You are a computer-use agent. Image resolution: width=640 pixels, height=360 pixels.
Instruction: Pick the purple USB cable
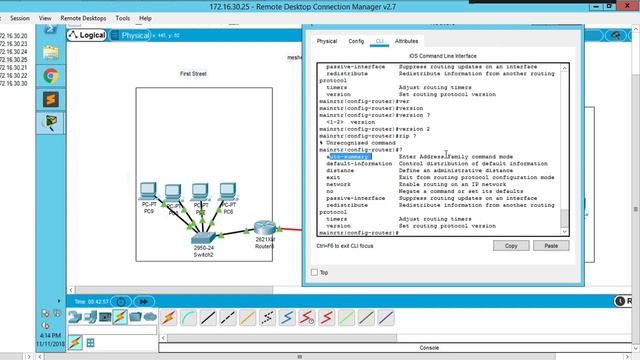click(386, 318)
